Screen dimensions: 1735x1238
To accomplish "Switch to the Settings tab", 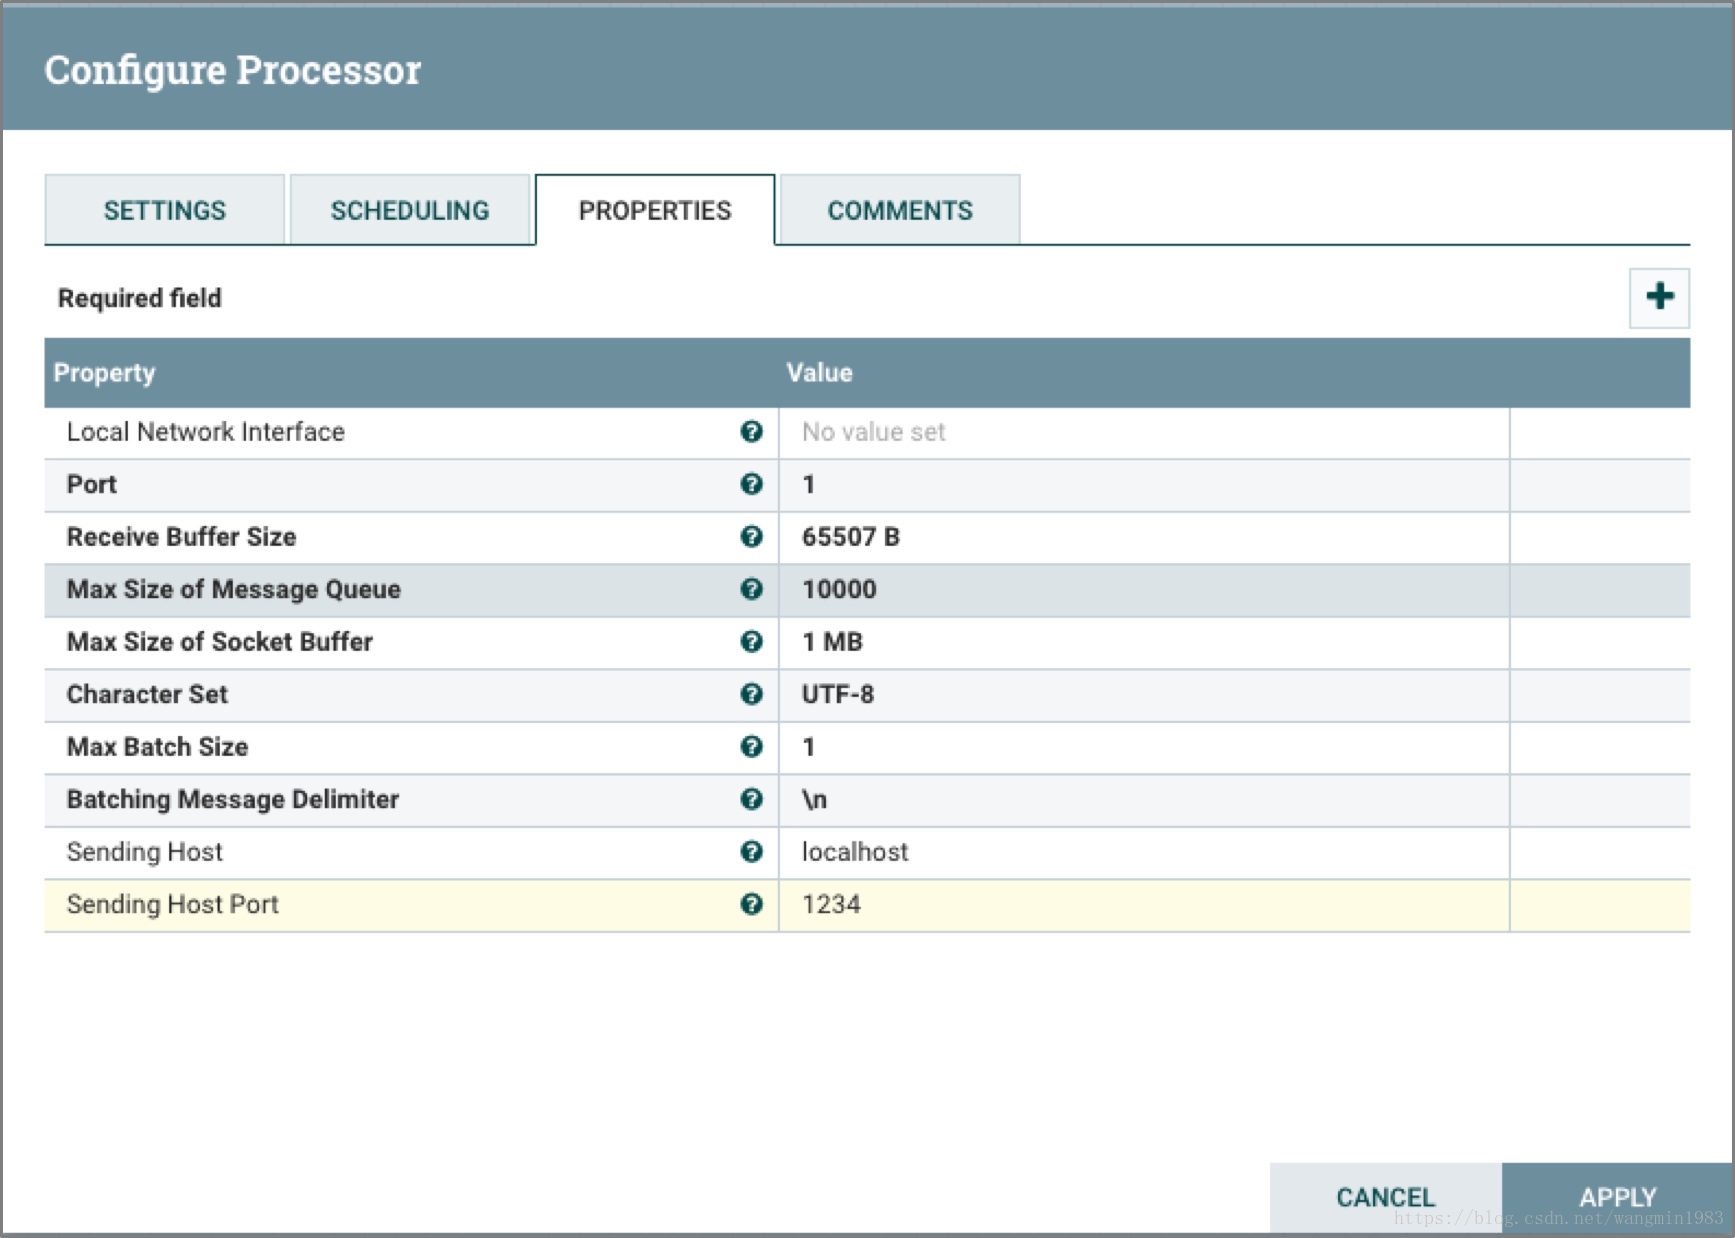I will [x=165, y=210].
